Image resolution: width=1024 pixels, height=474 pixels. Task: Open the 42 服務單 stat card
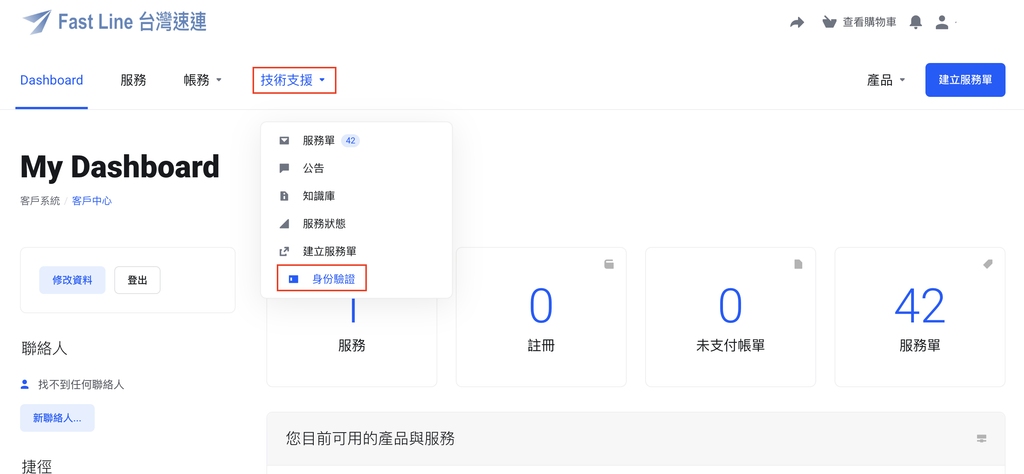[x=920, y=317]
